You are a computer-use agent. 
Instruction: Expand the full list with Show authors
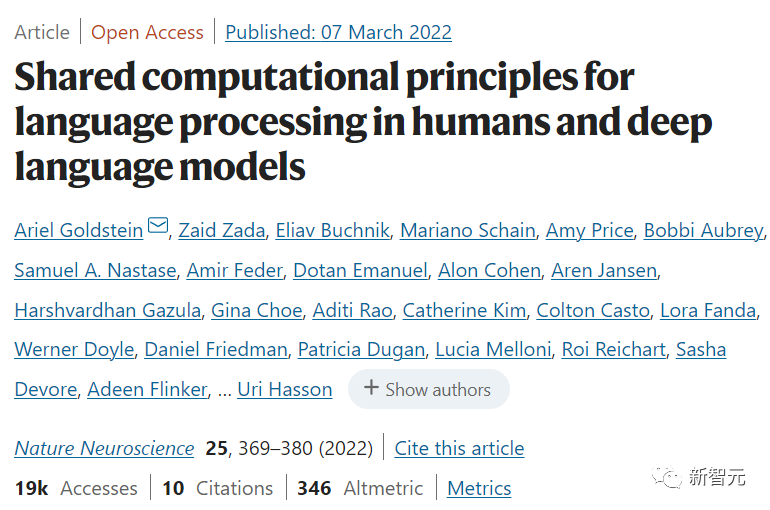click(429, 389)
